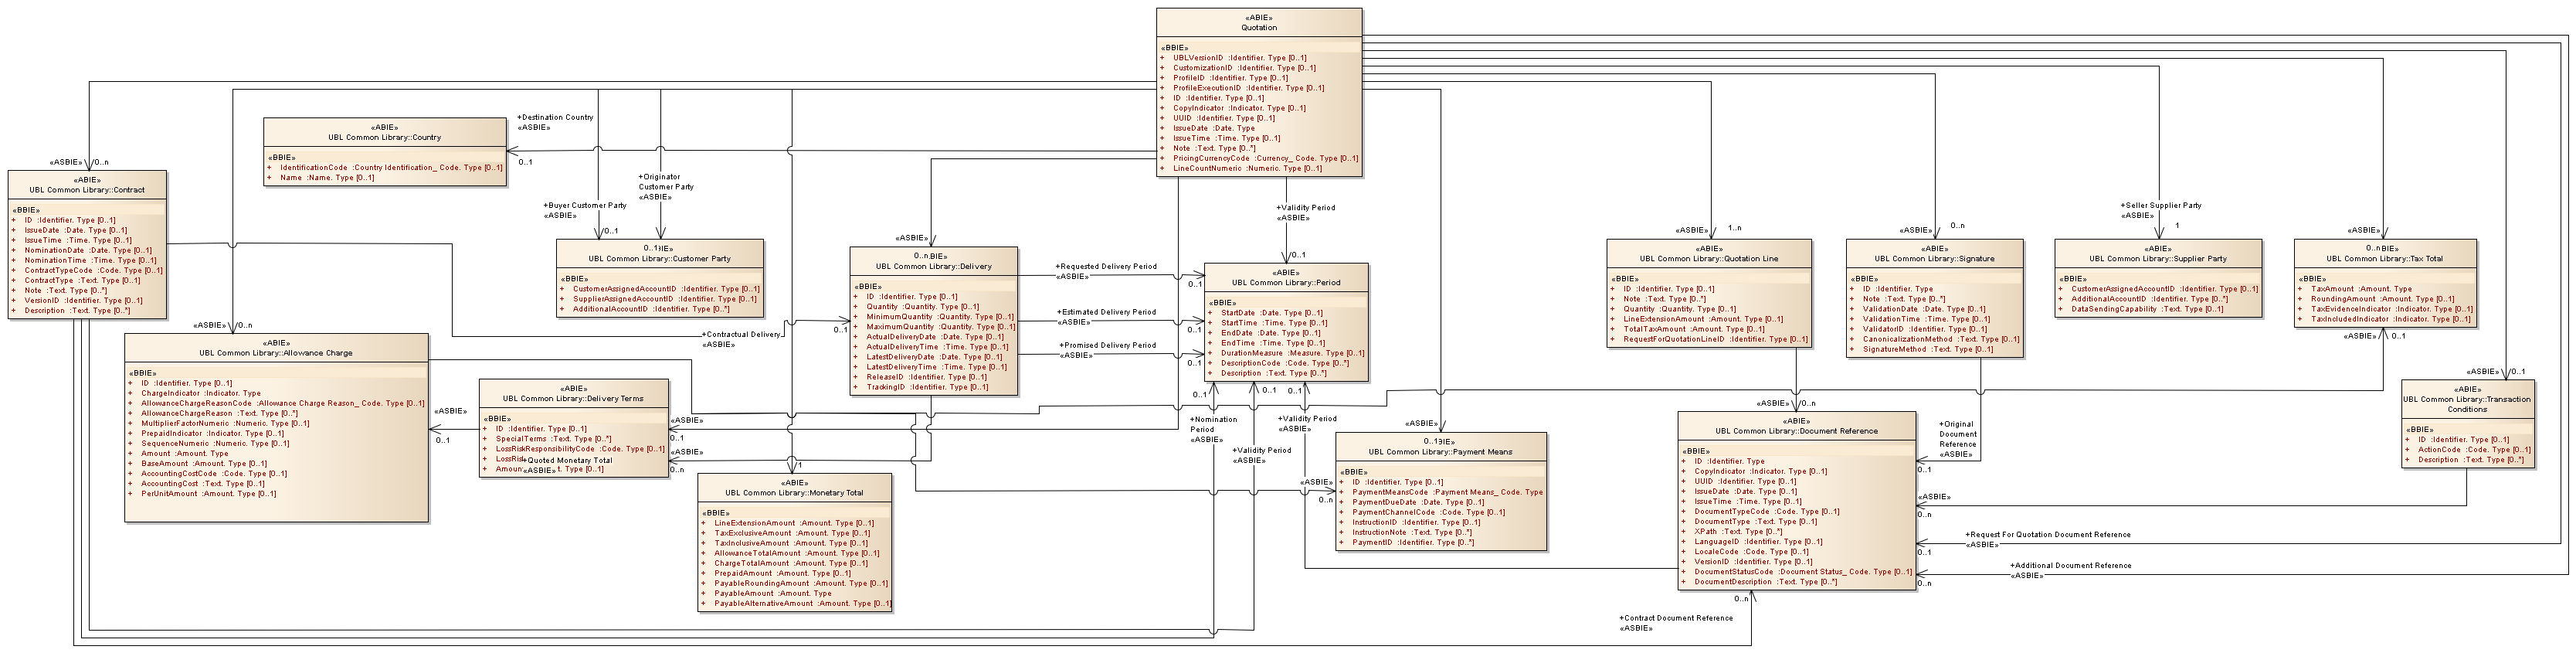Click the Allowance Charge class title
This screenshot has height=653, width=2576.
(275, 352)
